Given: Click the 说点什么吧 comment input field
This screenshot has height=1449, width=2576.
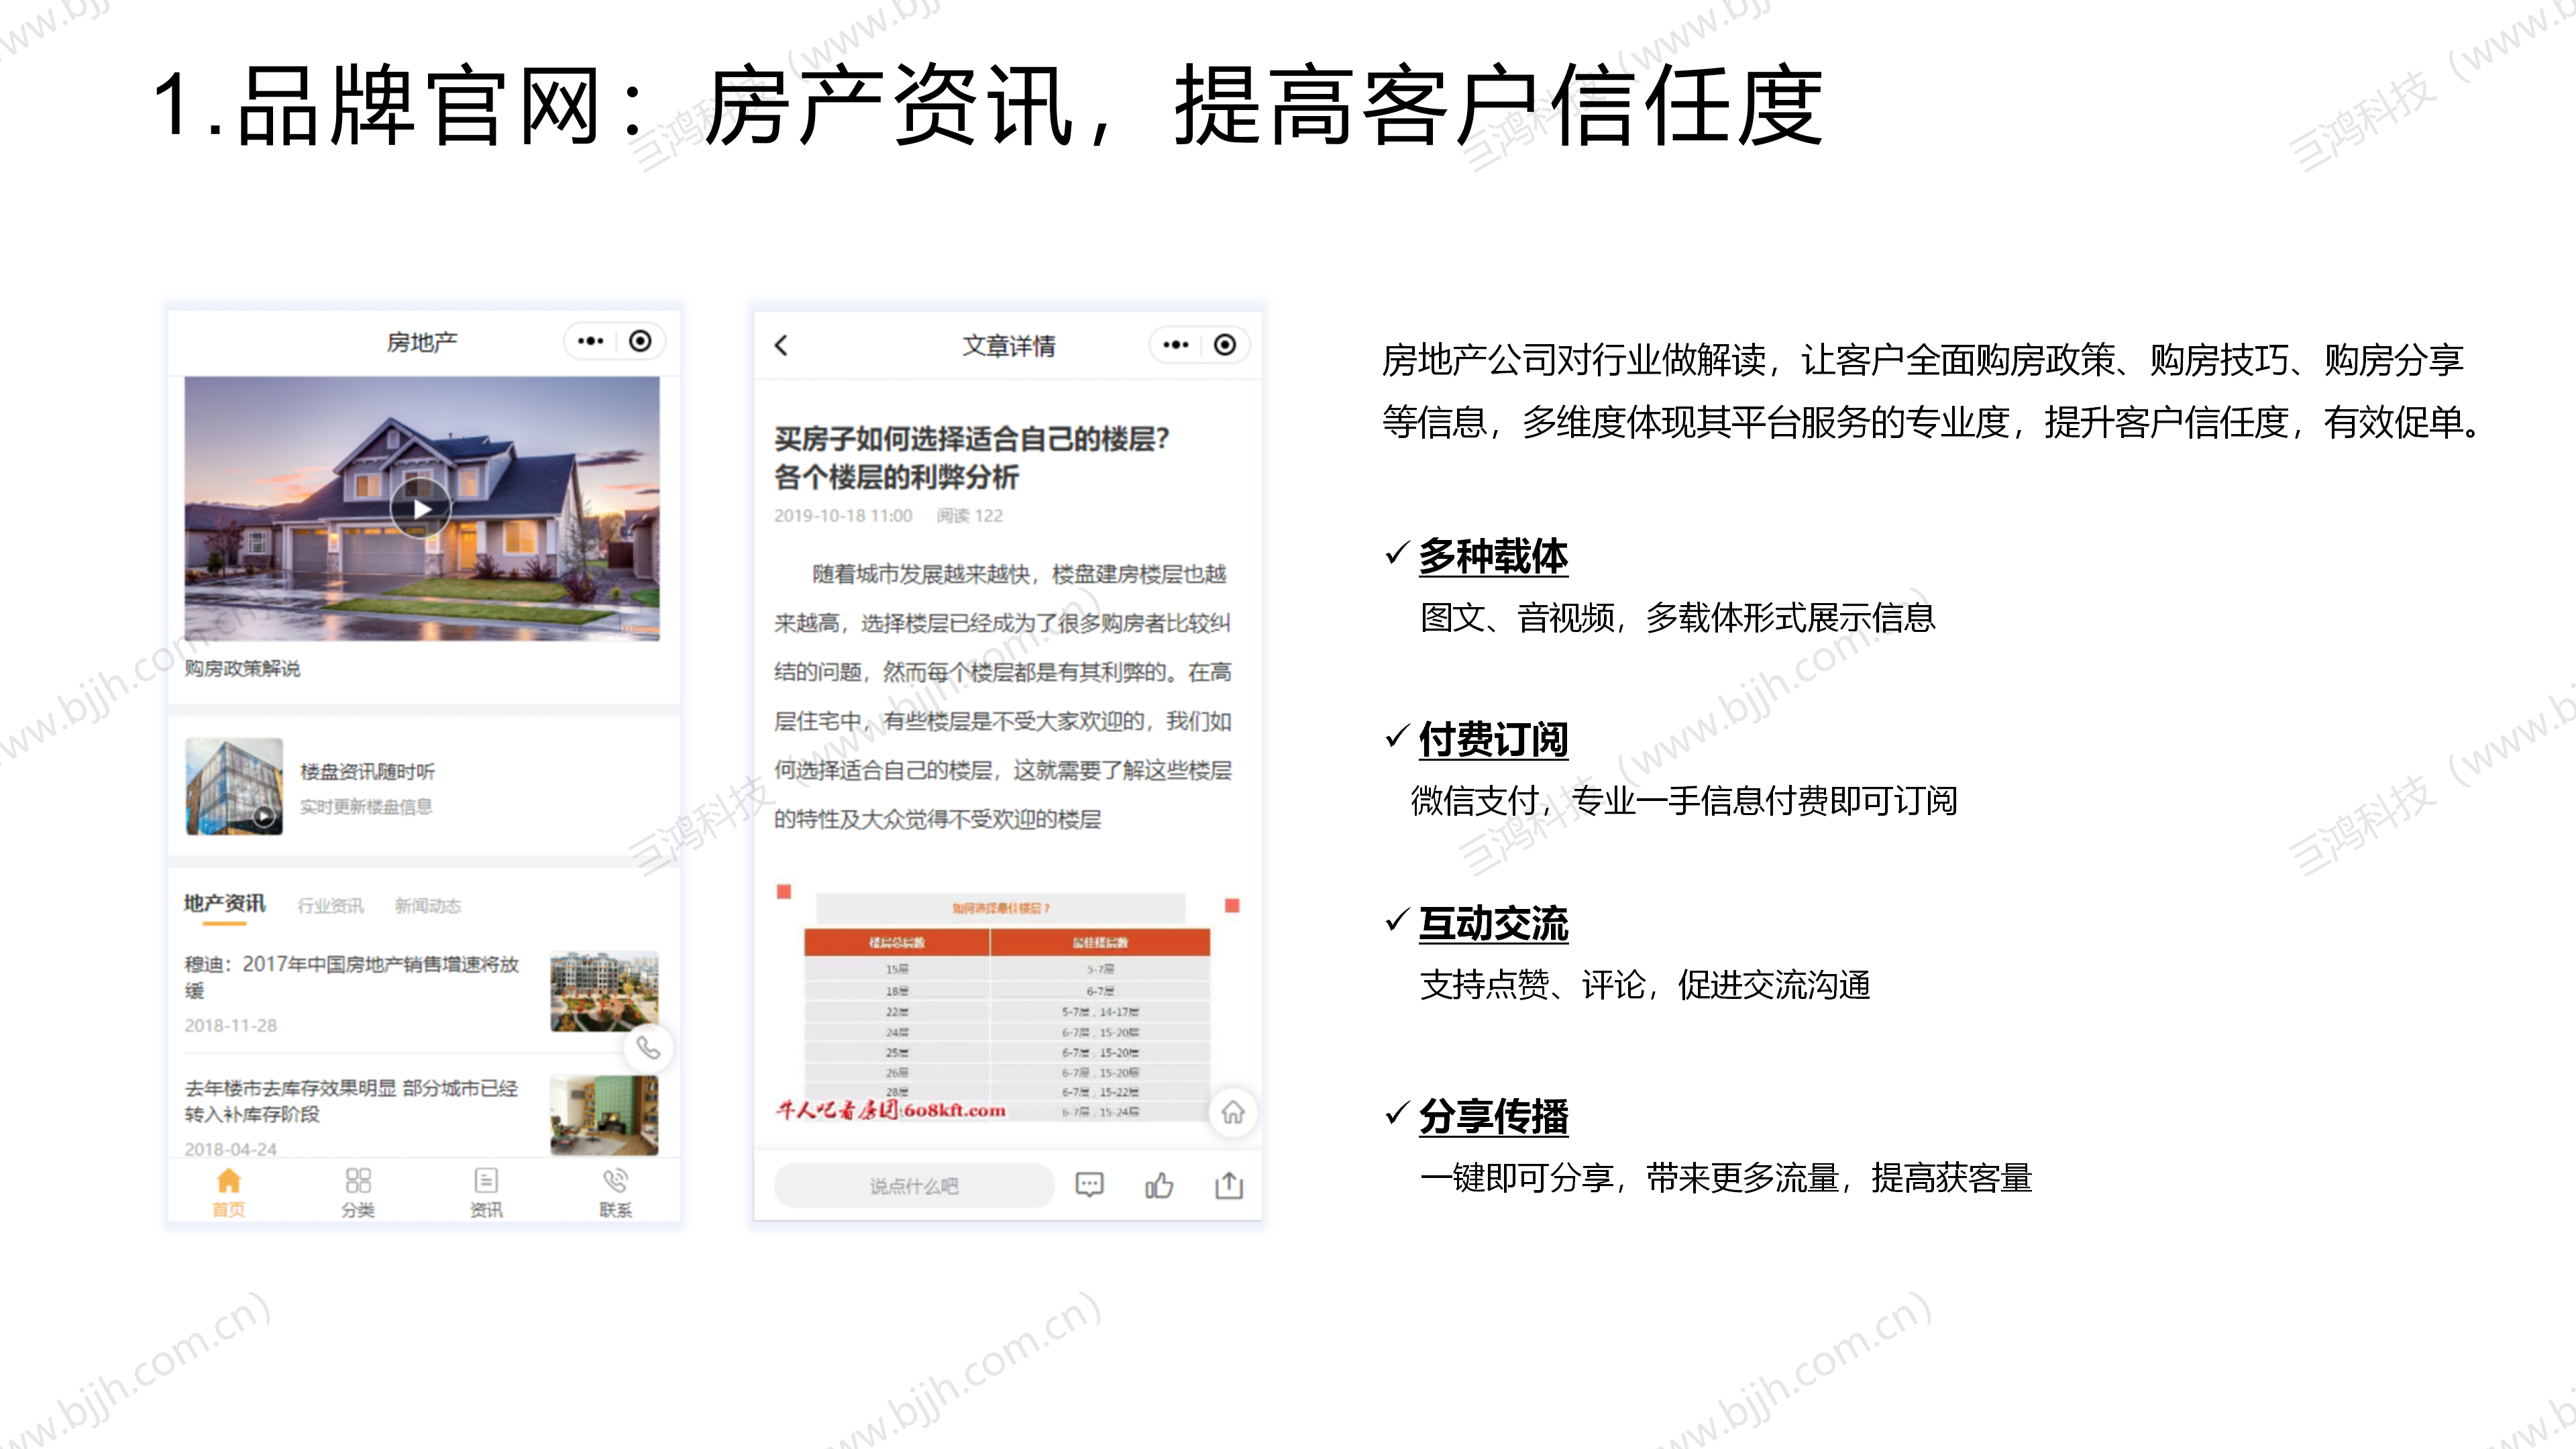Looking at the screenshot, I should [913, 1185].
